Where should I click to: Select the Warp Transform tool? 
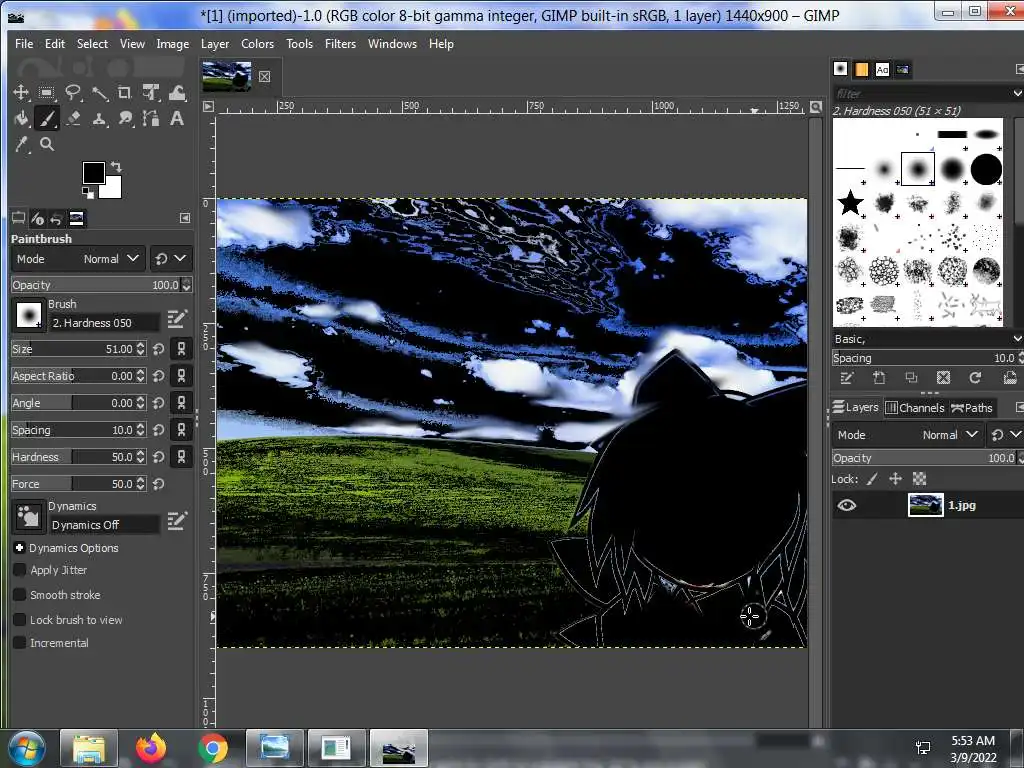177,92
